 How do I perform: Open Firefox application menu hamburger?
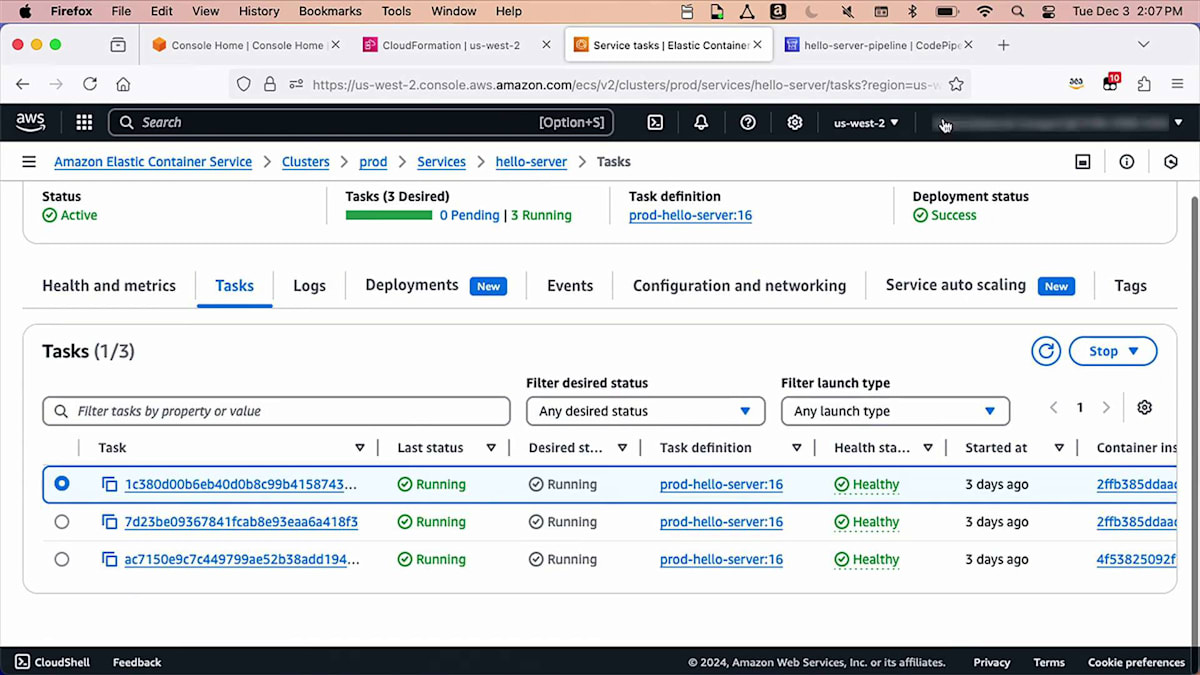(1177, 84)
